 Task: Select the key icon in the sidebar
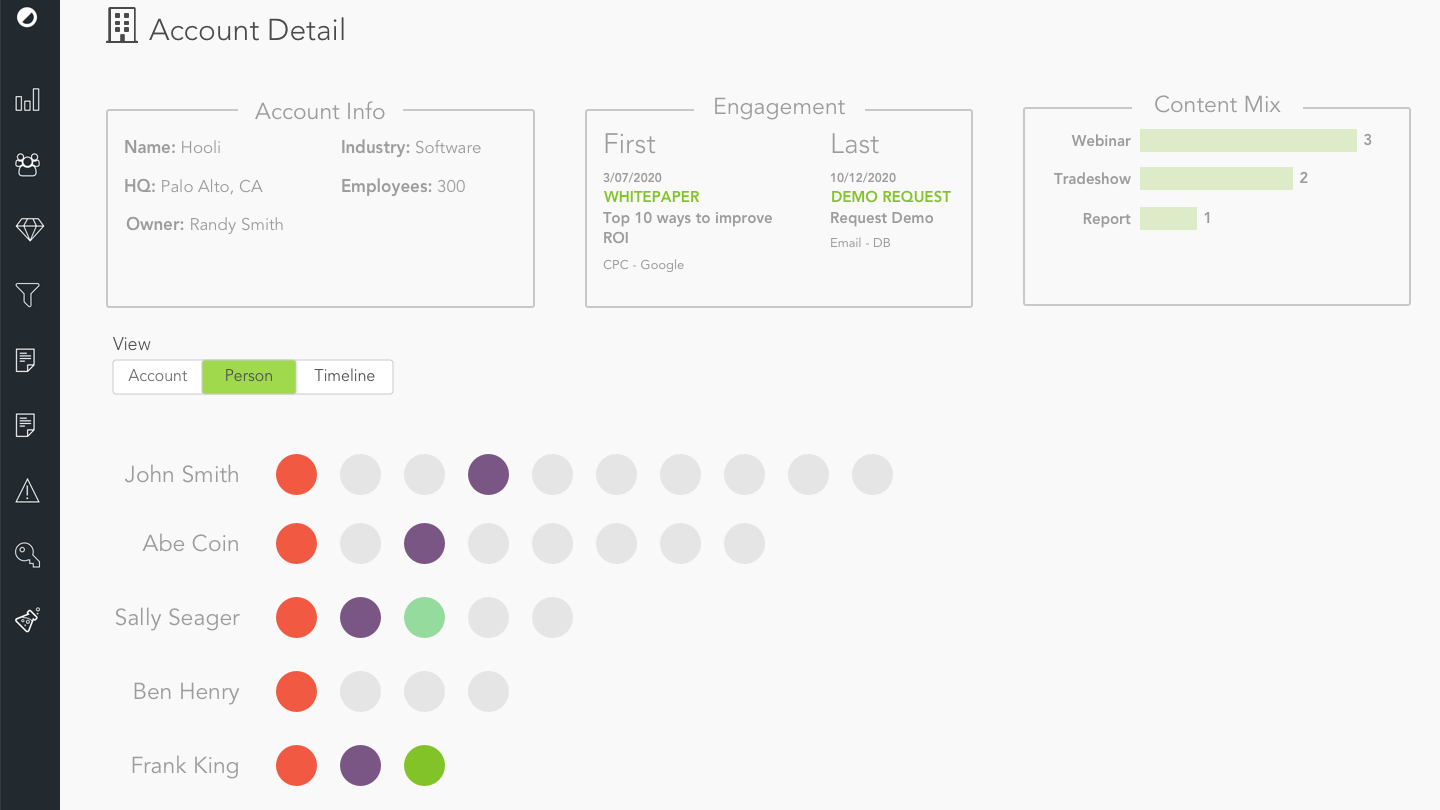(30, 555)
